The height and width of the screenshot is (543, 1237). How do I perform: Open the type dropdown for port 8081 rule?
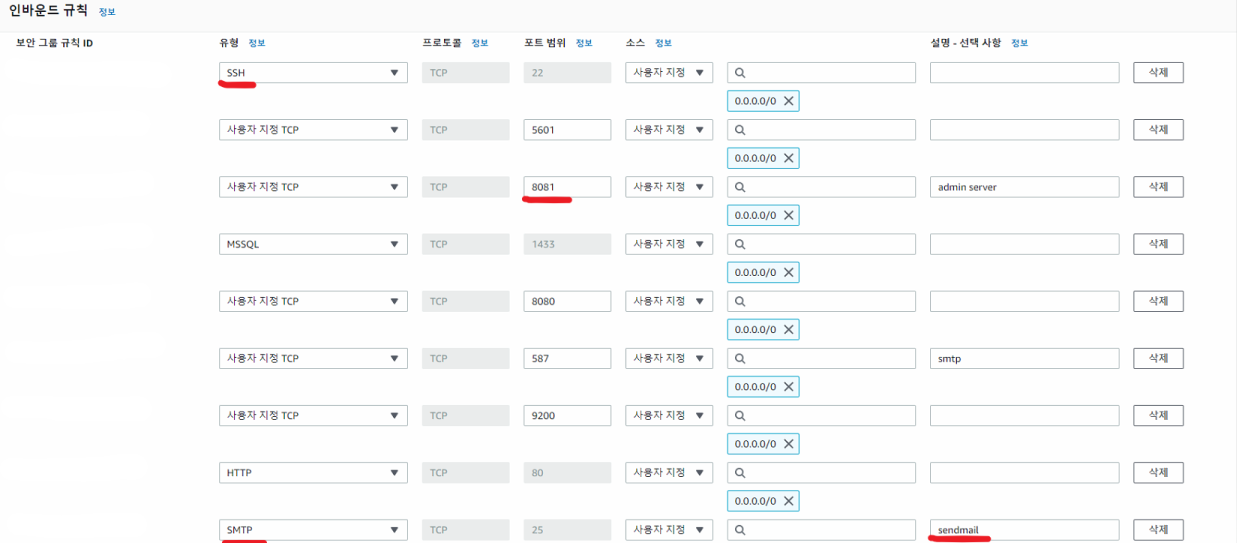[313, 187]
